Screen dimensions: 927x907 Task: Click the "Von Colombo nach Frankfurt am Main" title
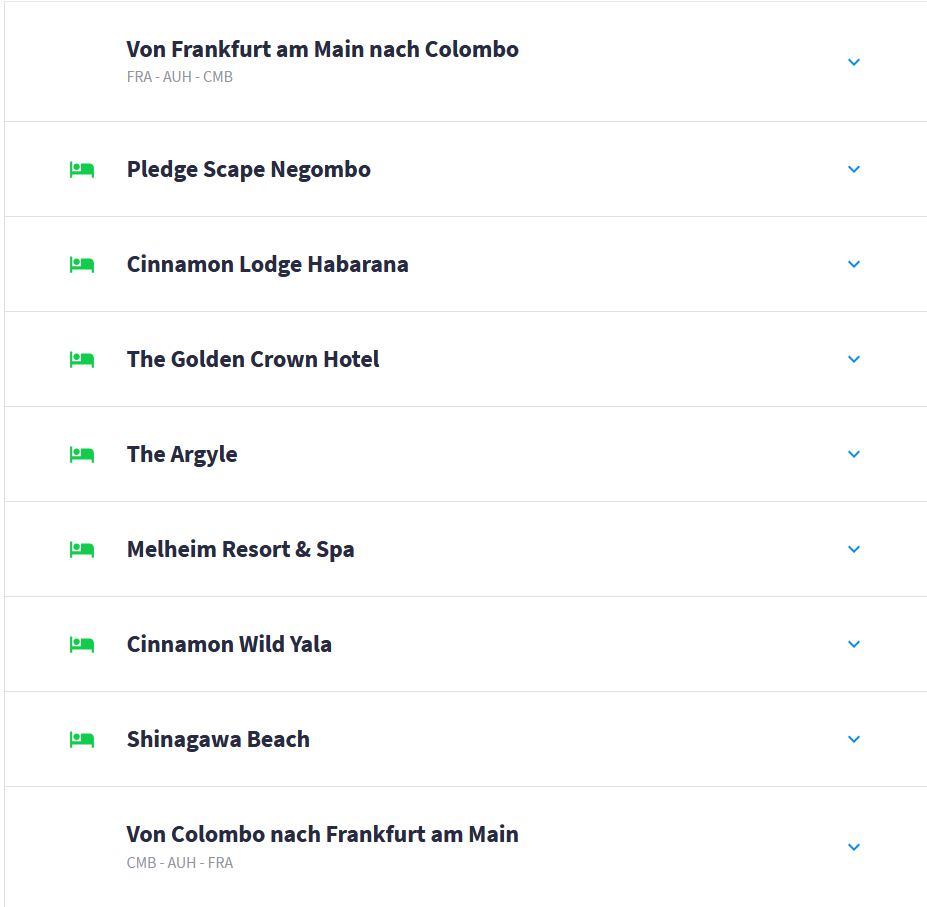pos(322,834)
